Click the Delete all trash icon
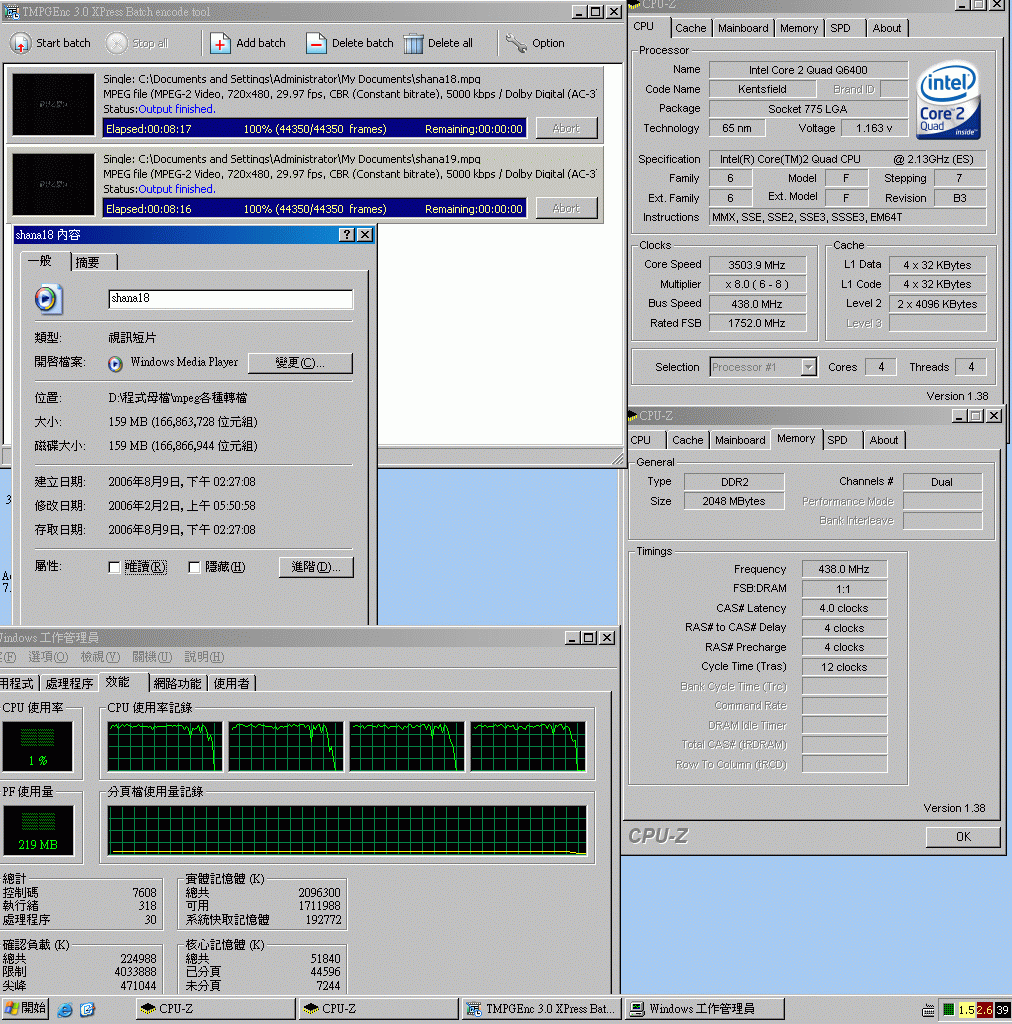Viewport: 1012px width, 1024px height. pyautogui.click(x=413, y=43)
